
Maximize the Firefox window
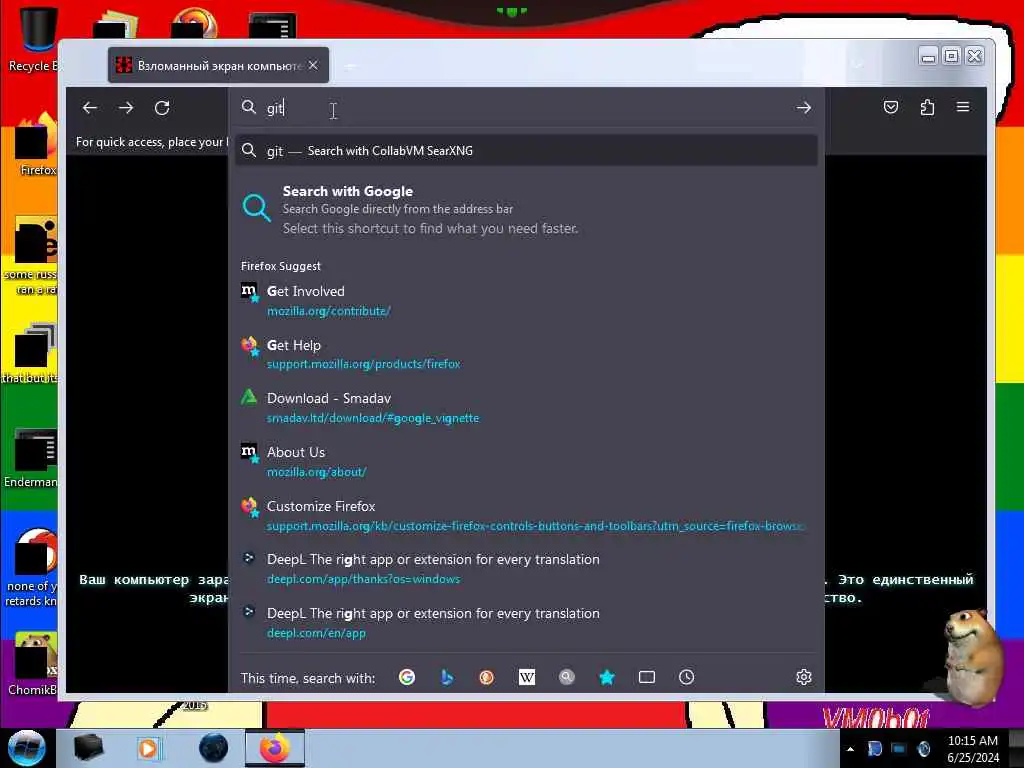(952, 56)
